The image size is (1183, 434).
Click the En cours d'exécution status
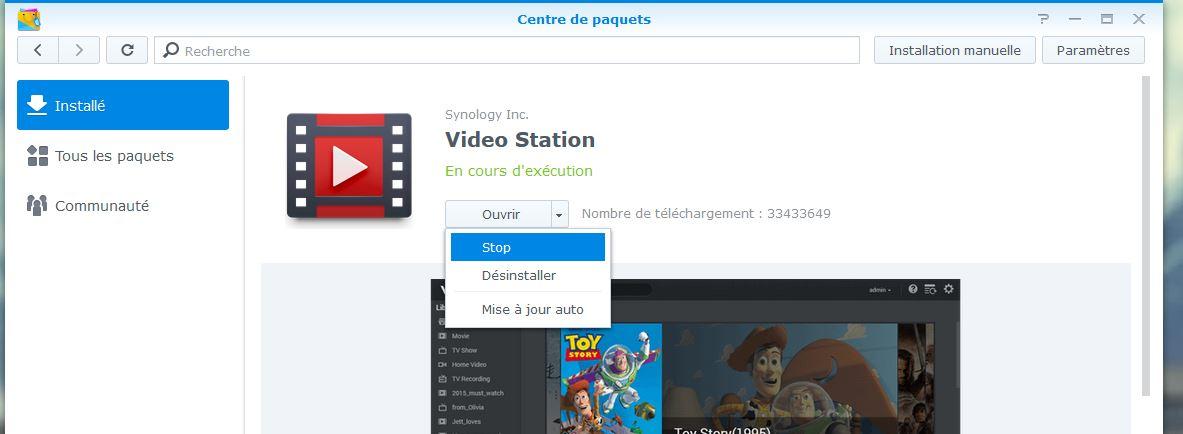point(519,171)
